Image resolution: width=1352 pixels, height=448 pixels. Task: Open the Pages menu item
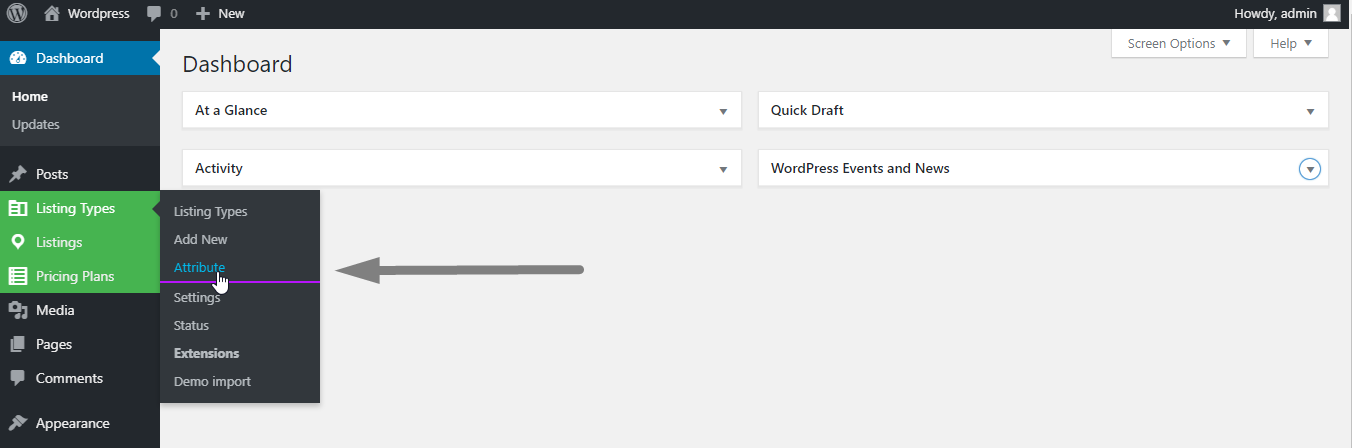pos(54,344)
